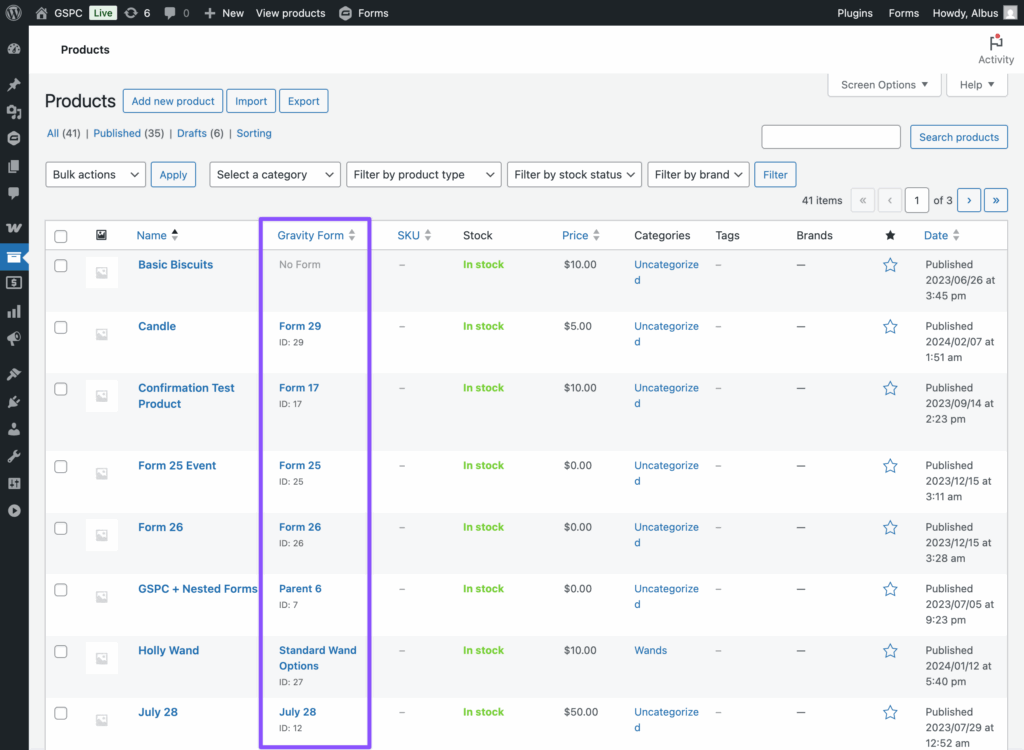Screen dimensions: 1024x750
Task: Sort products by the Gravity Form column
Action: pos(316,235)
